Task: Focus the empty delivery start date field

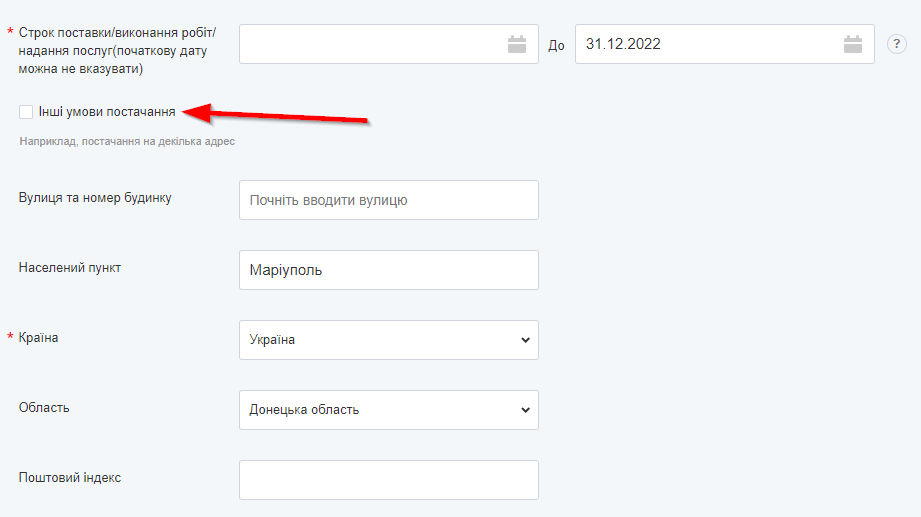Action: pos(370,44)
